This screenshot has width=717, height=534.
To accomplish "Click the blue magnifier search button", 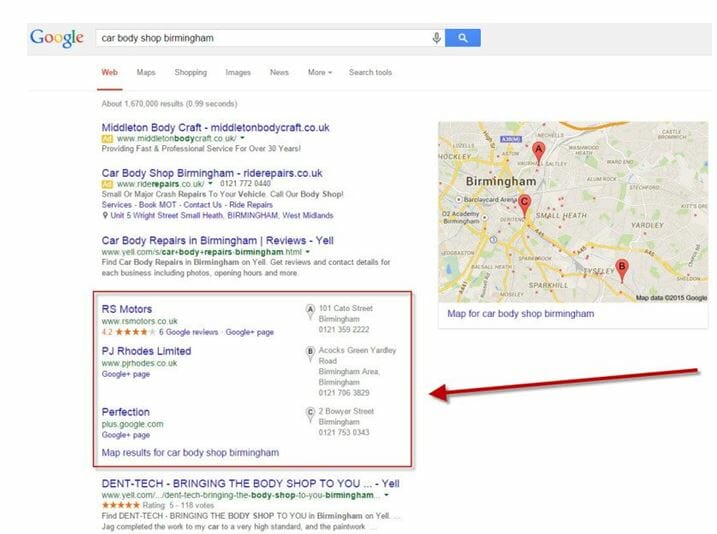I will [463, 38].
